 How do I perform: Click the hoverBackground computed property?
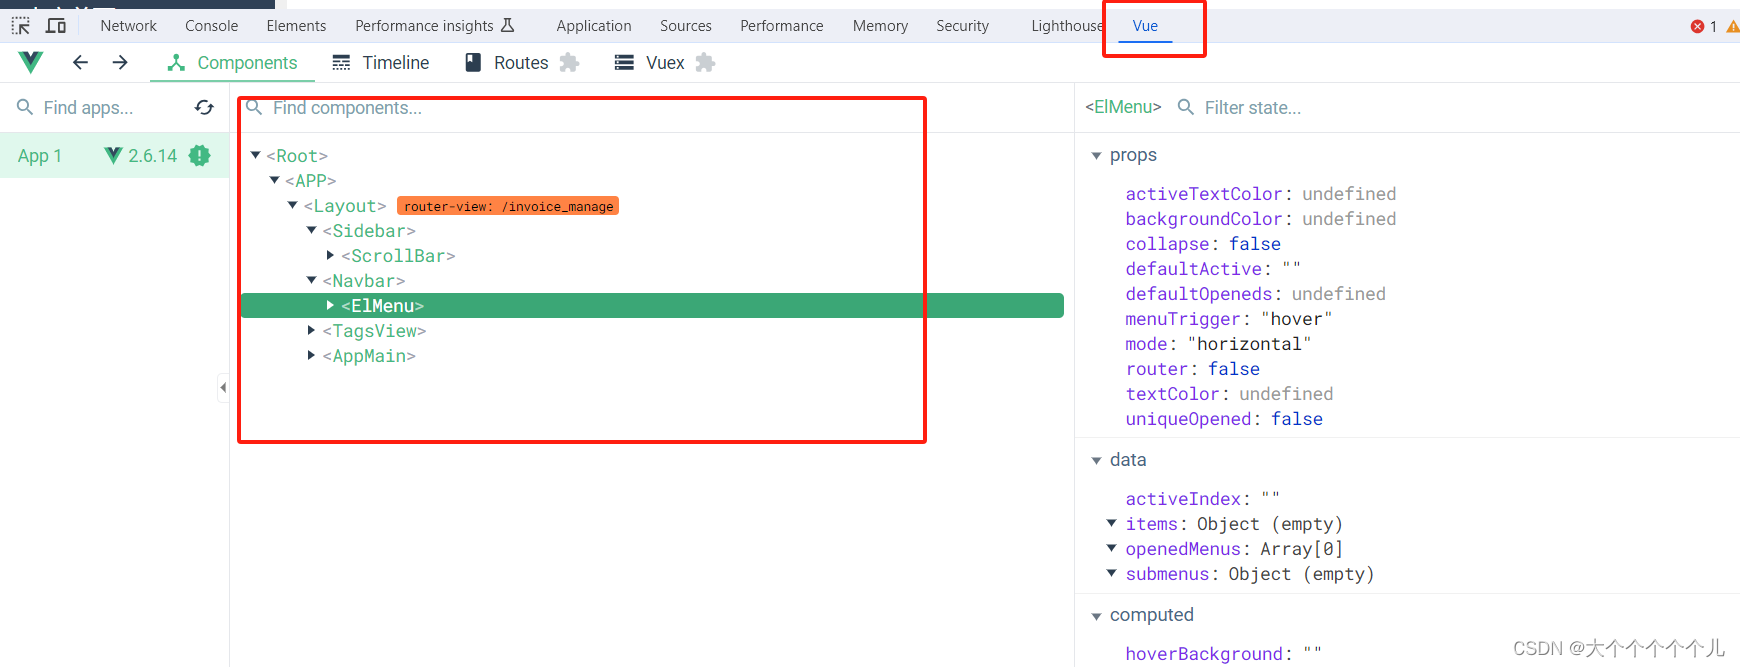[1204, 654]
